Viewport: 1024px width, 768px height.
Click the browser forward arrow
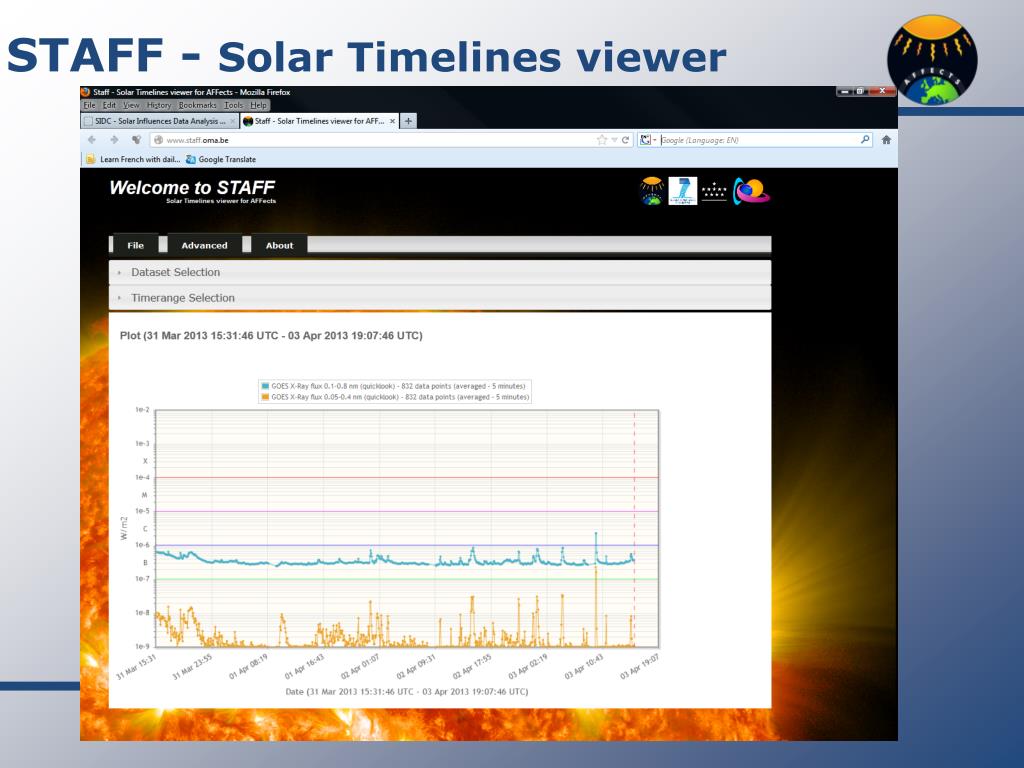(x=114, y=140)
